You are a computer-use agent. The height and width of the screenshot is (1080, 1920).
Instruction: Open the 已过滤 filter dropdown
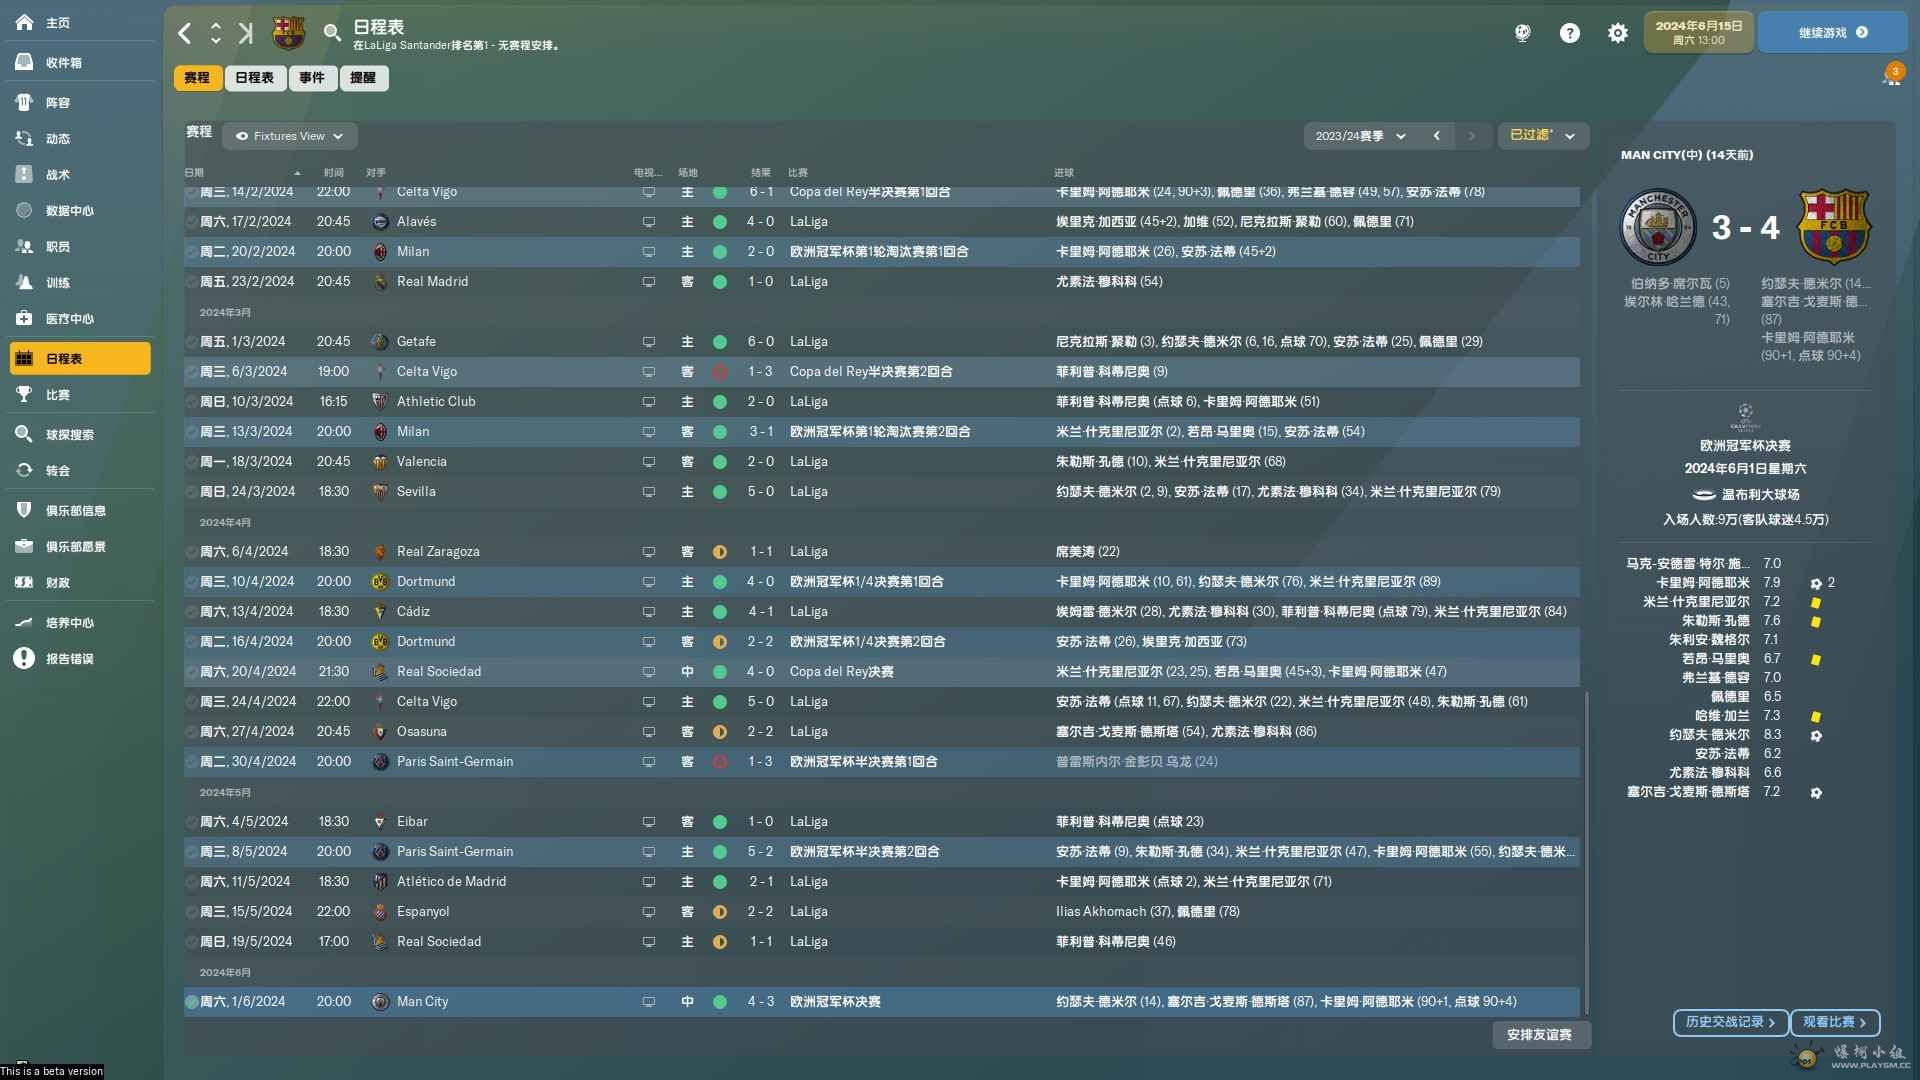tap(1543, 136)
